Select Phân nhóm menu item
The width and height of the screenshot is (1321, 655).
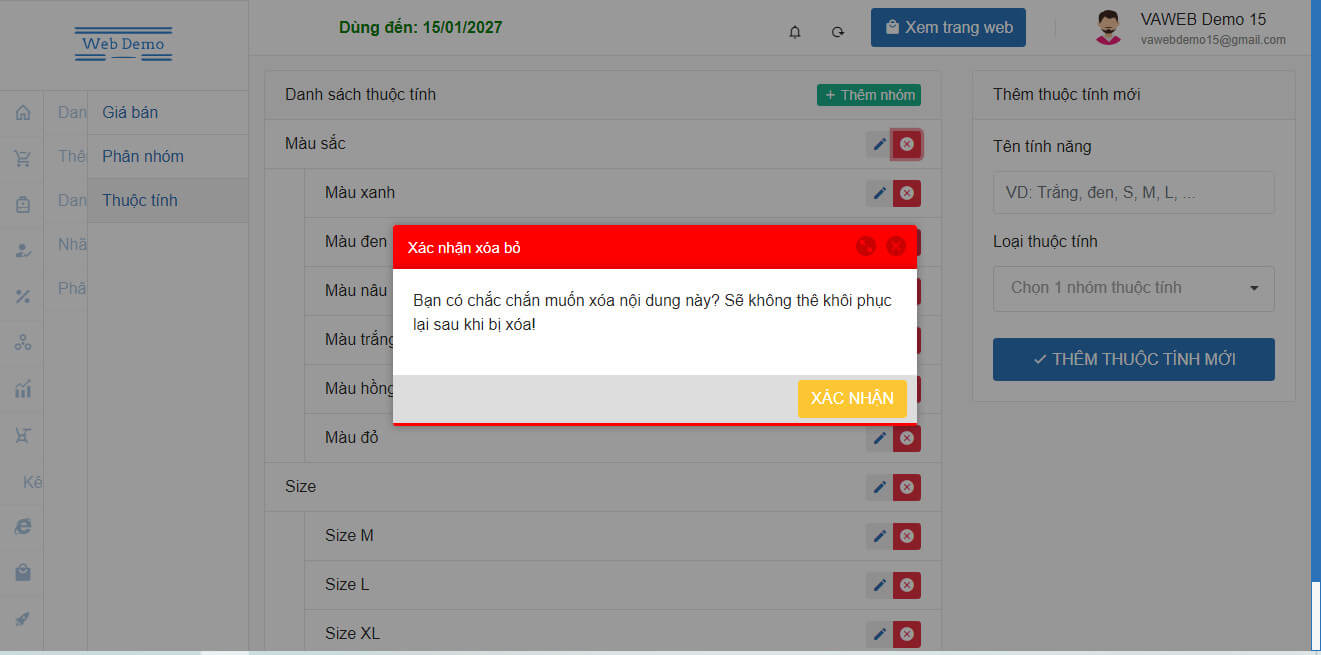click(143, 157)
